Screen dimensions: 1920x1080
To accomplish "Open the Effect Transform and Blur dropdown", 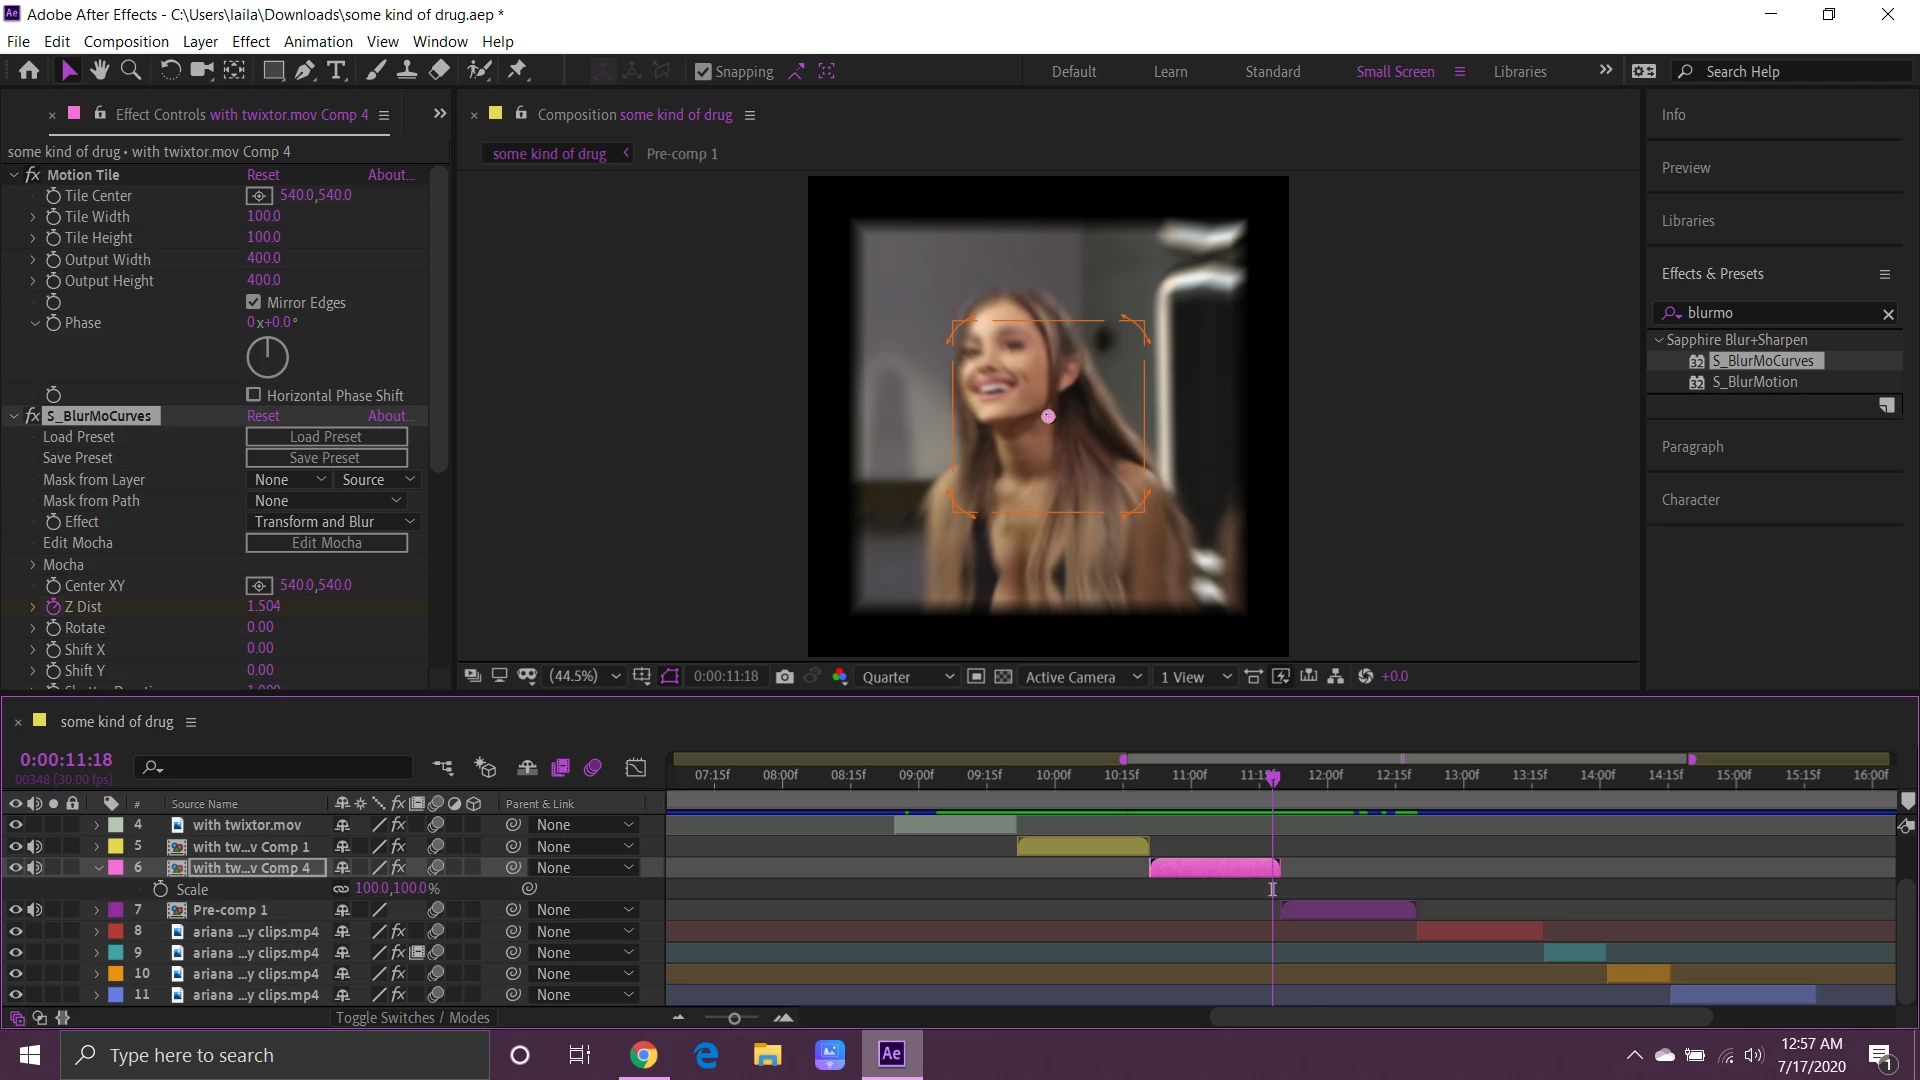I will pos(333,522).
